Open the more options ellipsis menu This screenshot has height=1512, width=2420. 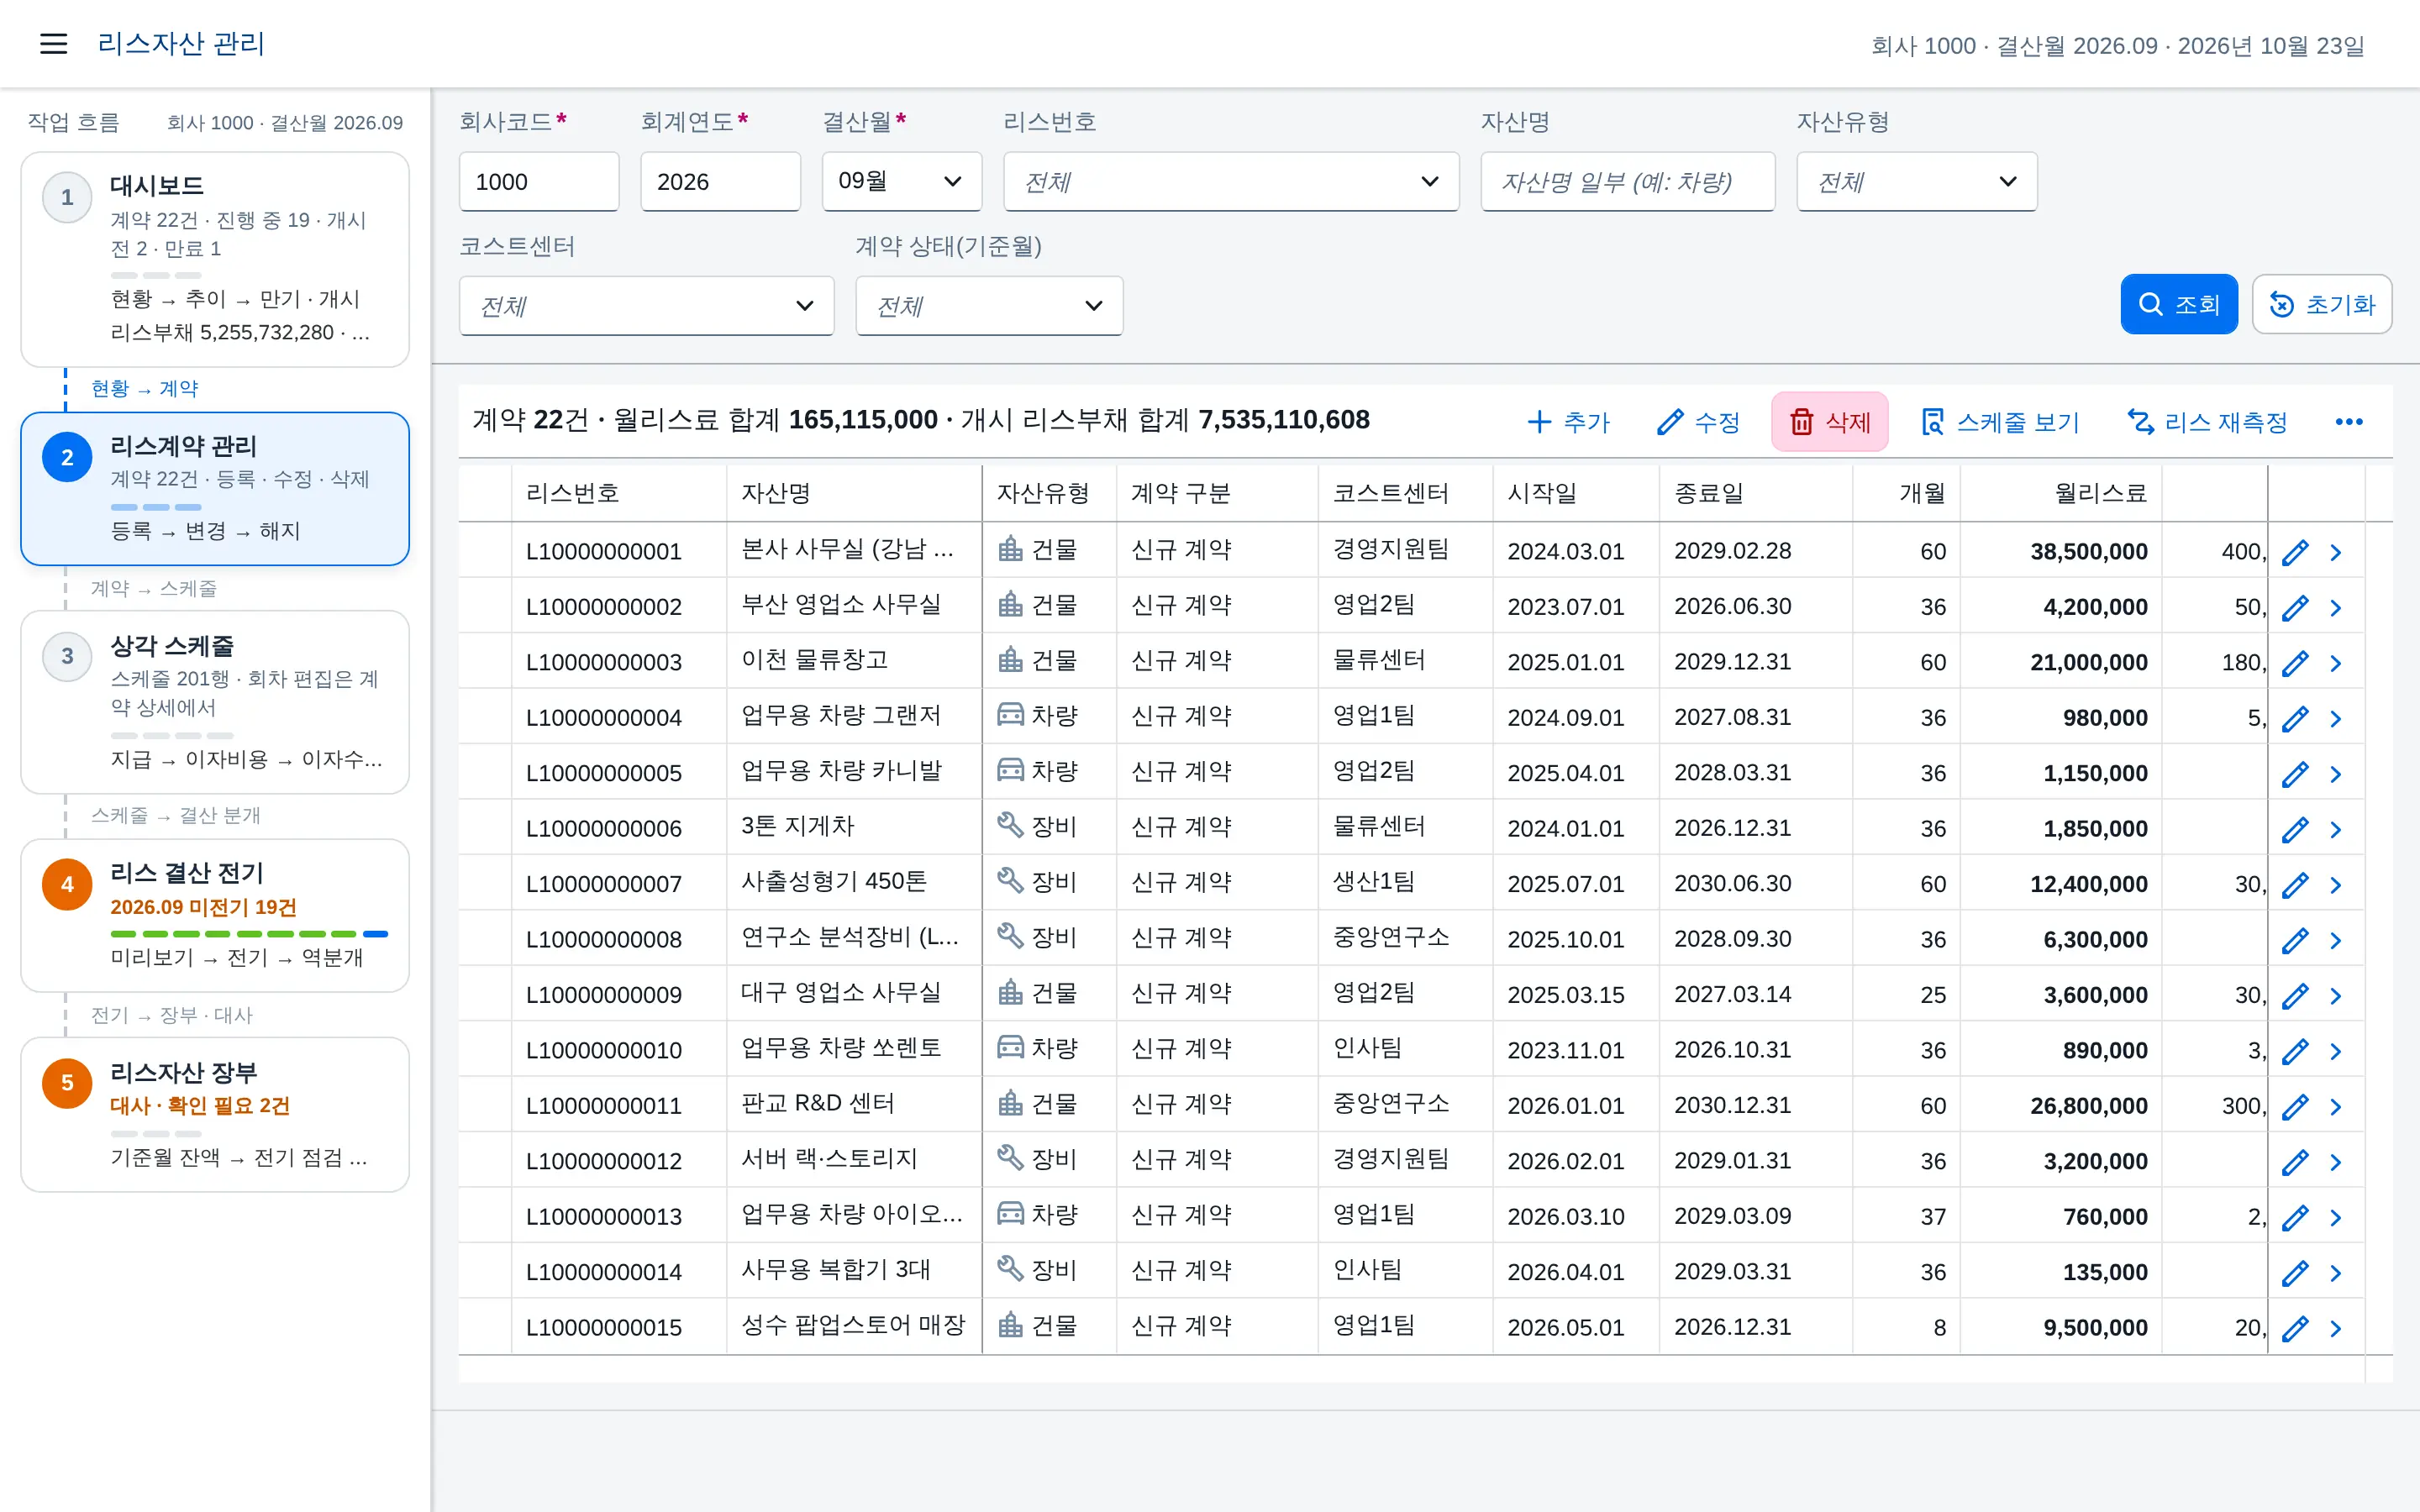click(x=2349, y=422)
